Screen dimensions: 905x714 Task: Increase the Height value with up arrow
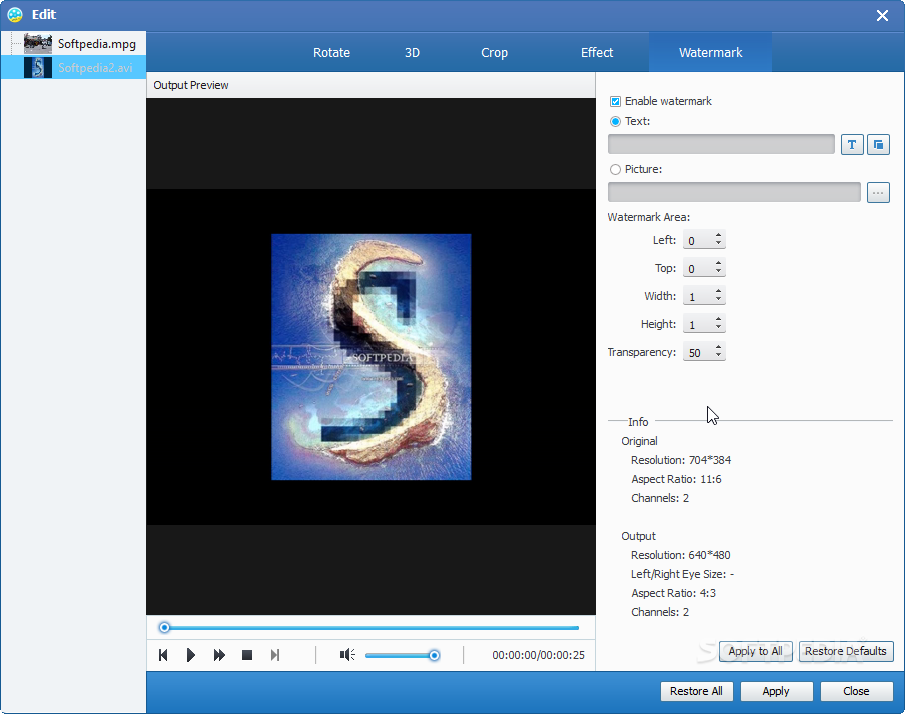[719, 320]
